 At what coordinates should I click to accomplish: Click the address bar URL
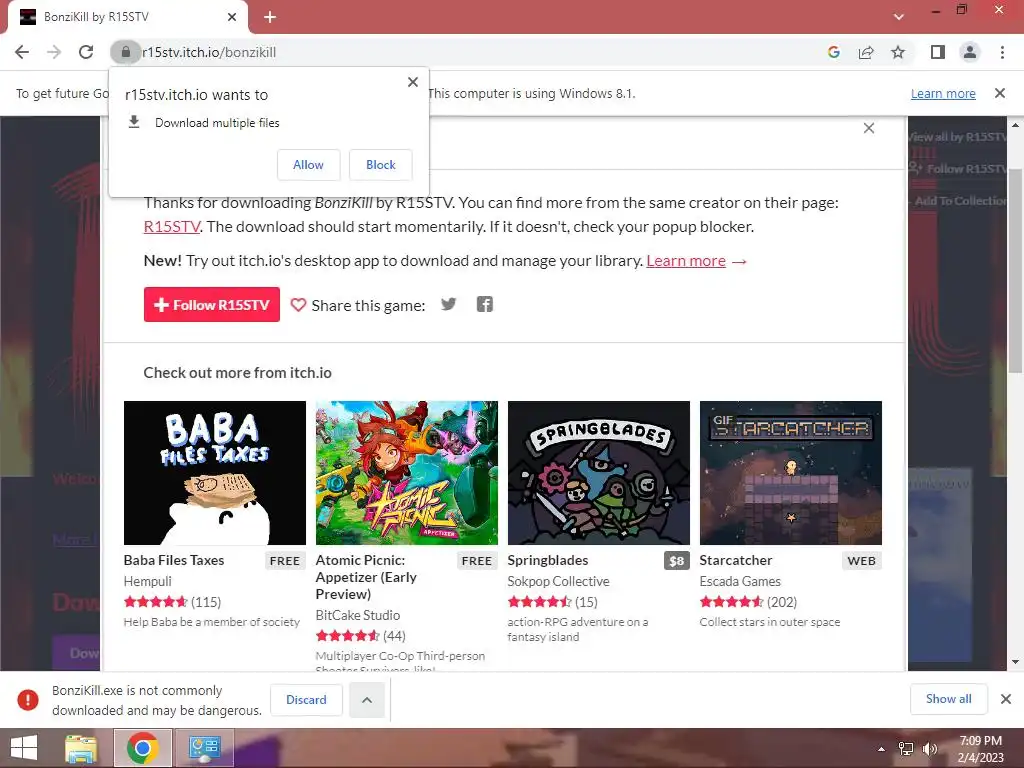(x=209, y=52)
